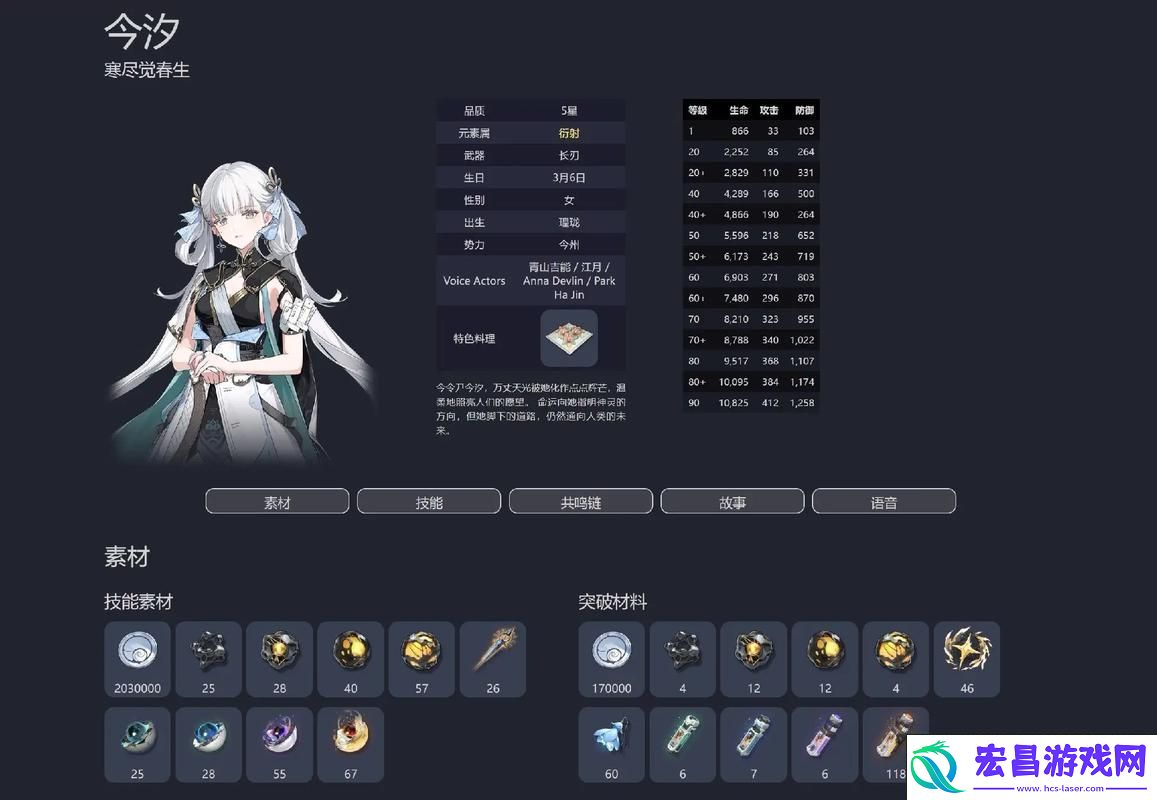Click the green tube material with count 6

683,745
